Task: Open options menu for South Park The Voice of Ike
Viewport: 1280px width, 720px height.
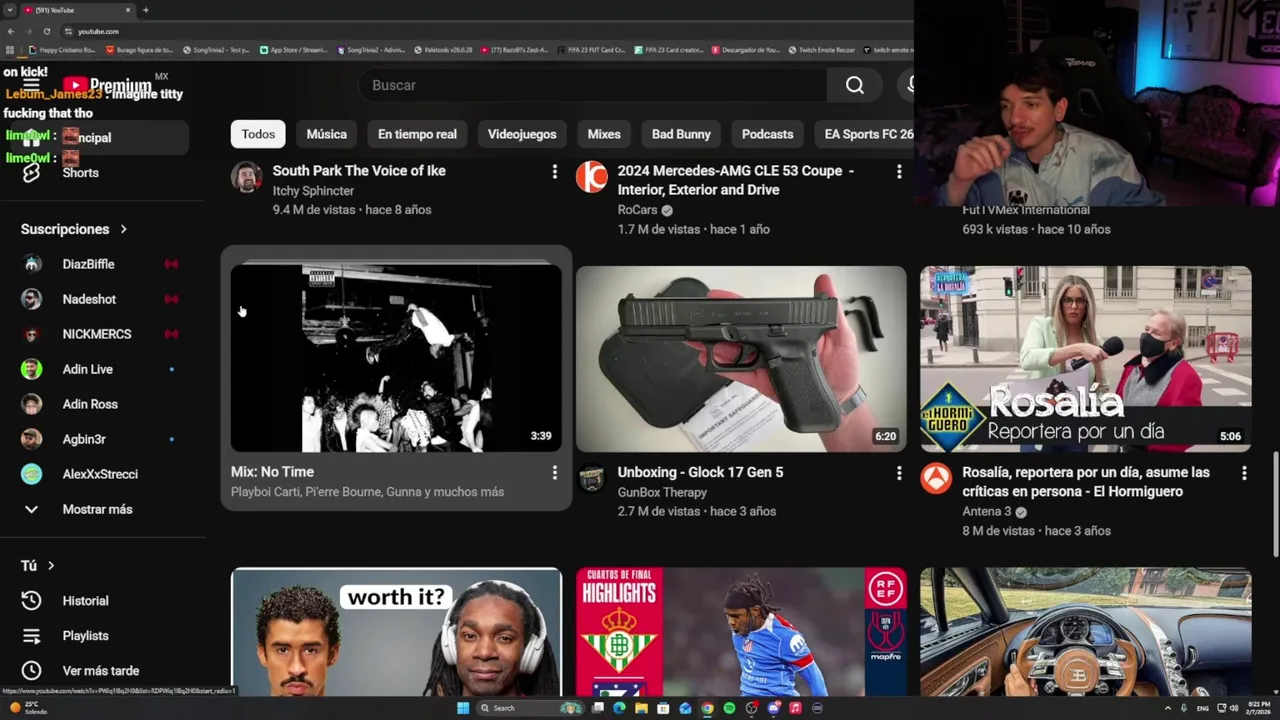Action: point(554,172)
